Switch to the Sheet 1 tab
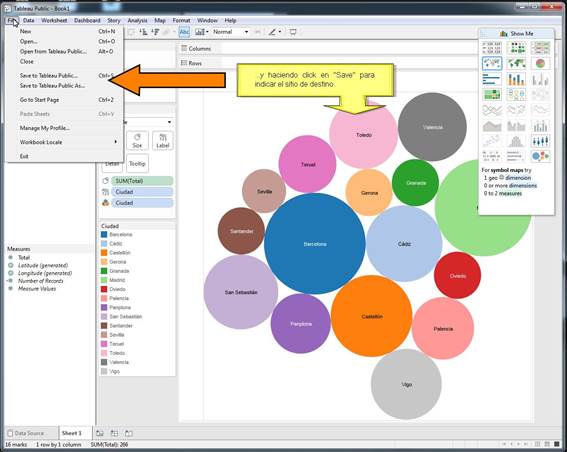567x452 pixels. 72,433
